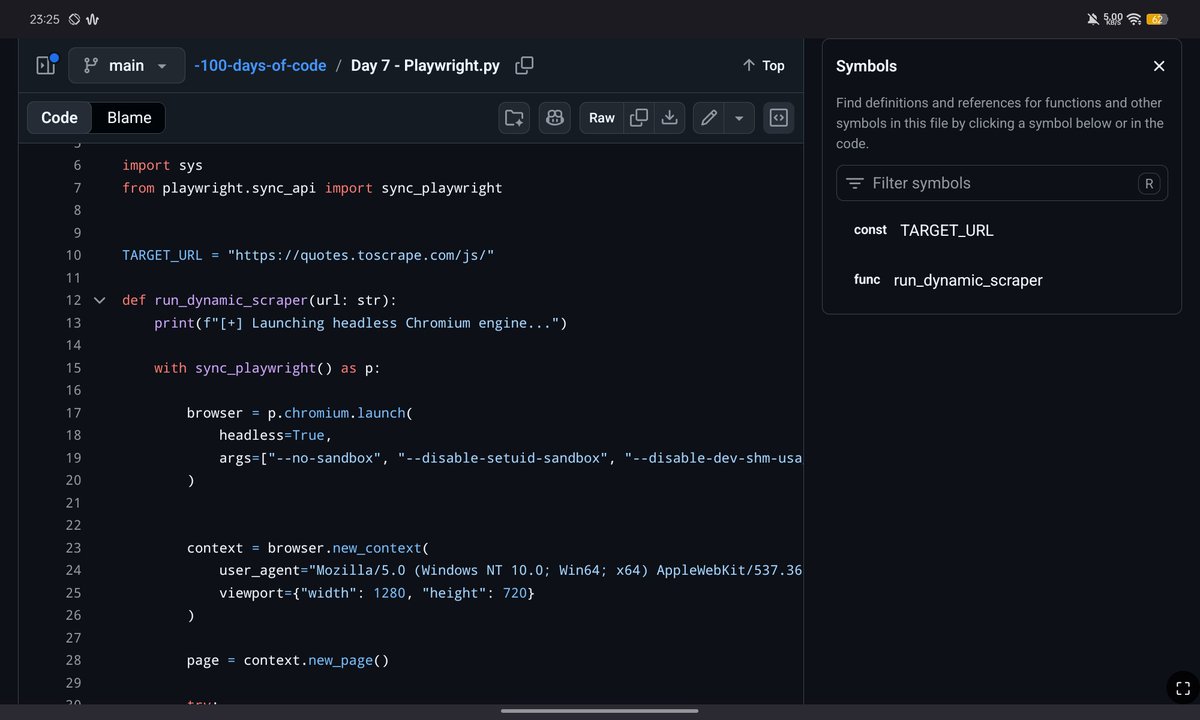Click the "import sys" code line
The height and width of the screenshot is (720, 1200).
point(162,165)
